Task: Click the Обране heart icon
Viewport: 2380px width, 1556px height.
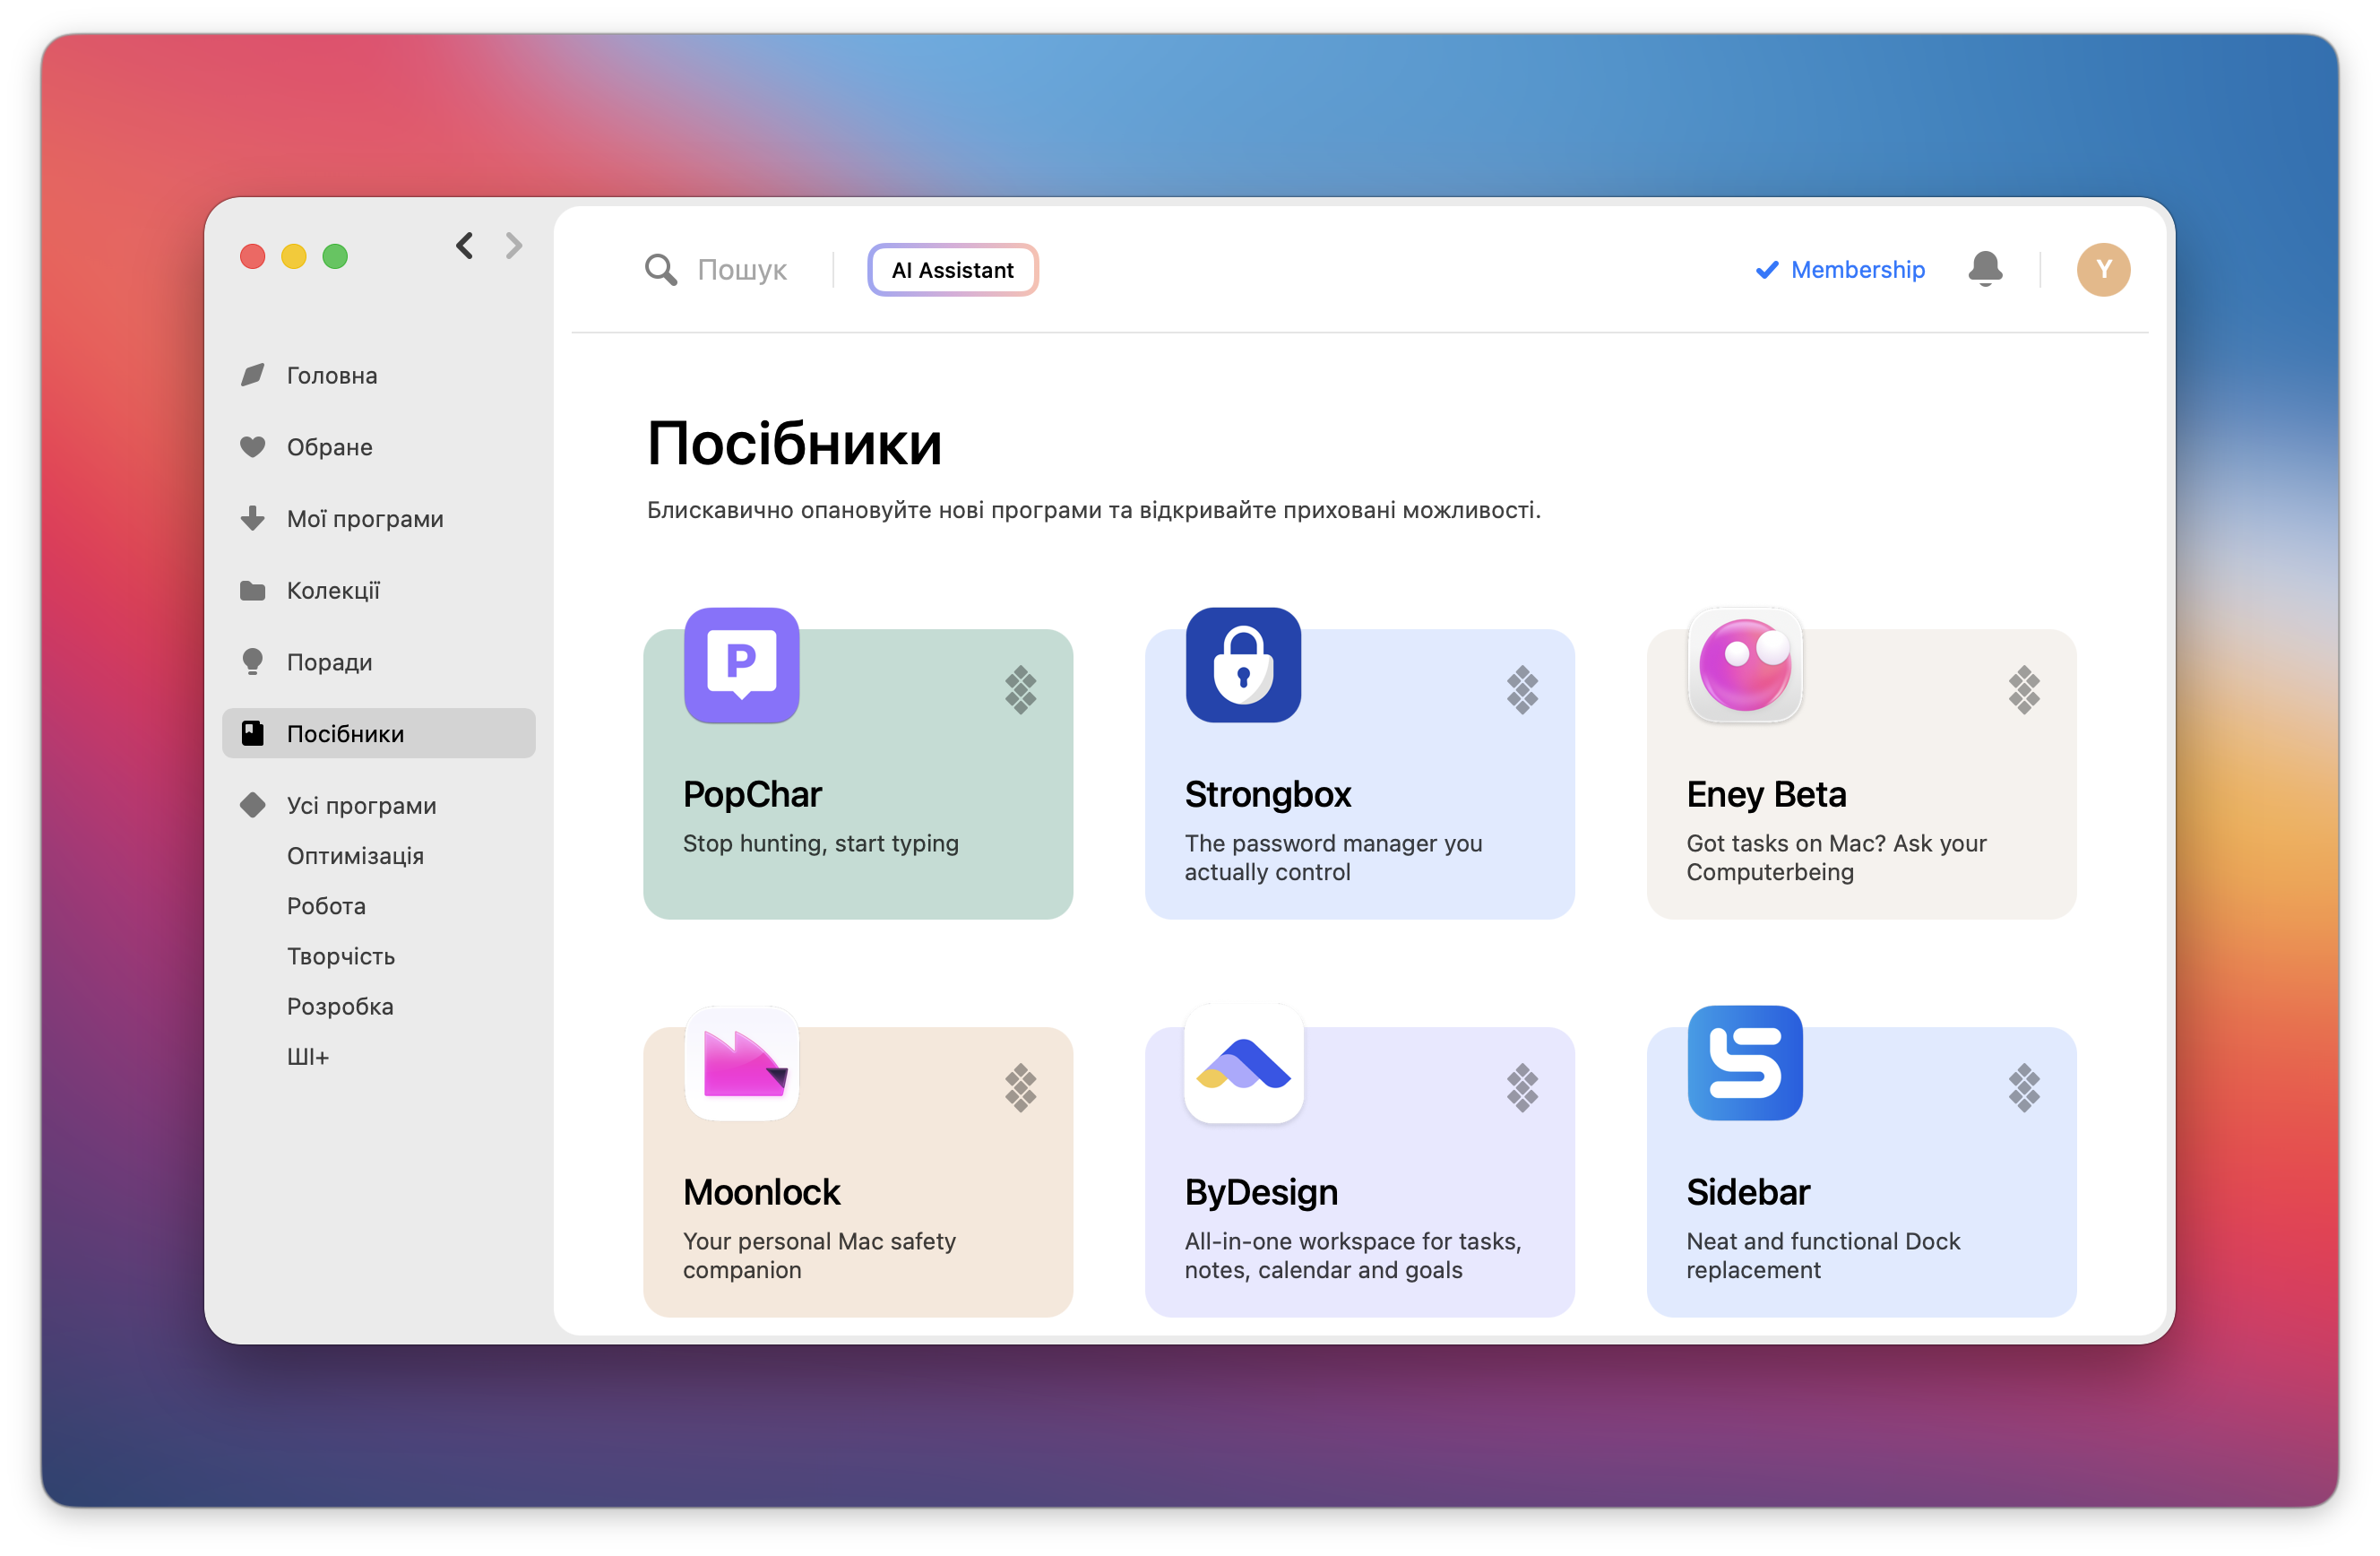Action: pyautogui.click(x=253, y=447)
